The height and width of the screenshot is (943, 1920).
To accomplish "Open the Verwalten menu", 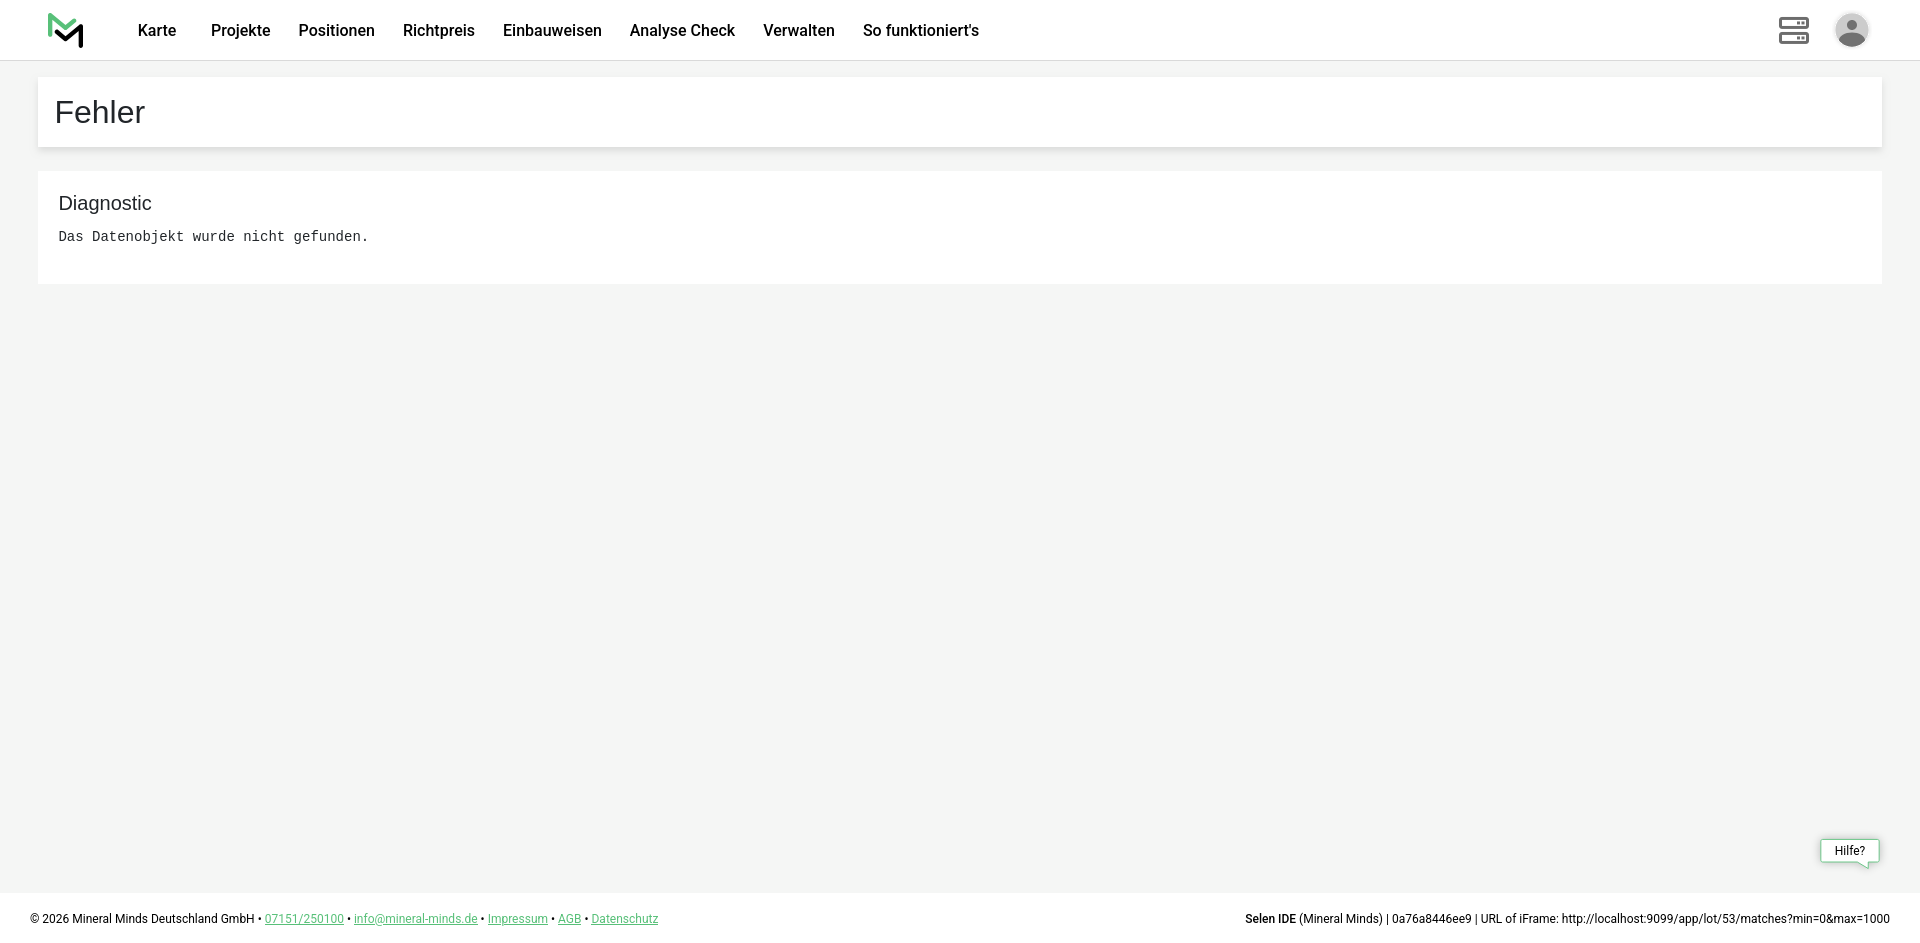I will click(798, 31).
